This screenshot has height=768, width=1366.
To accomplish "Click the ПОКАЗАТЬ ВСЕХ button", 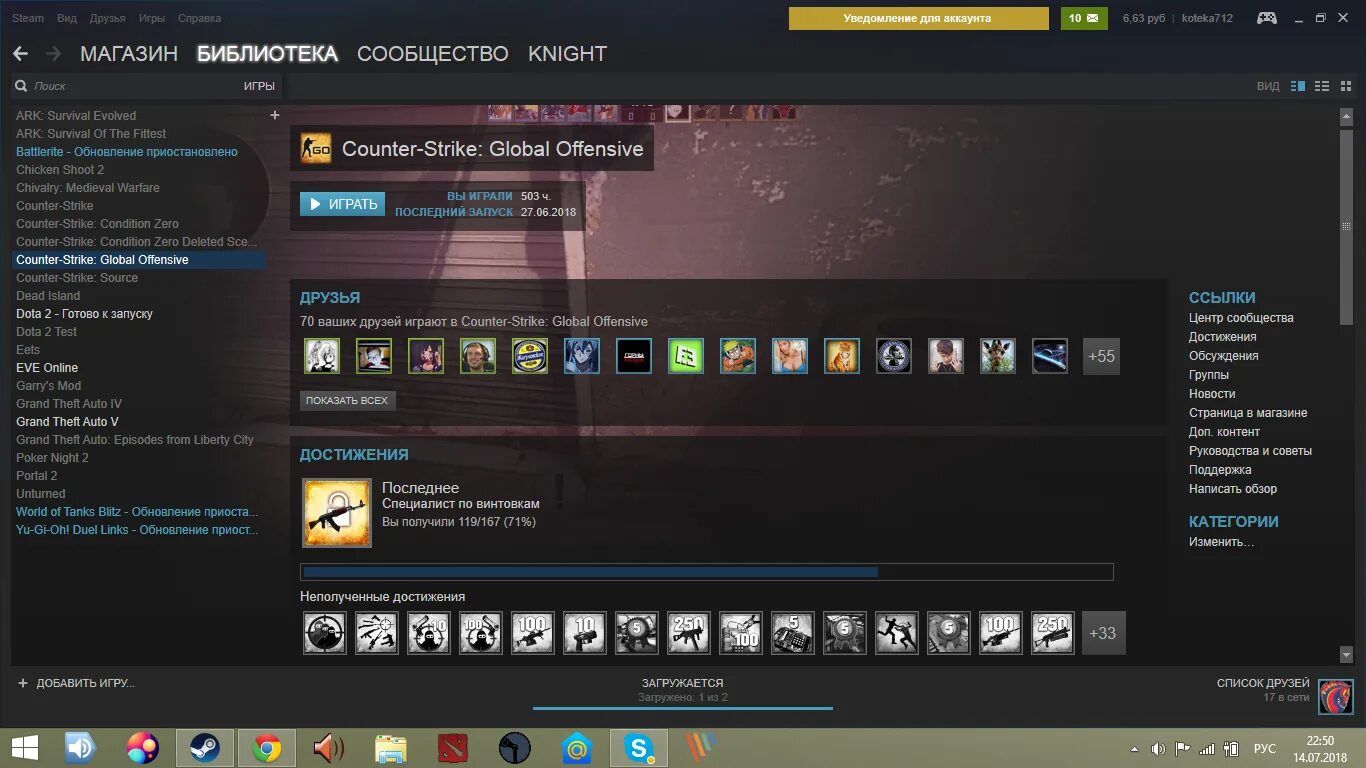I will 347,400.
